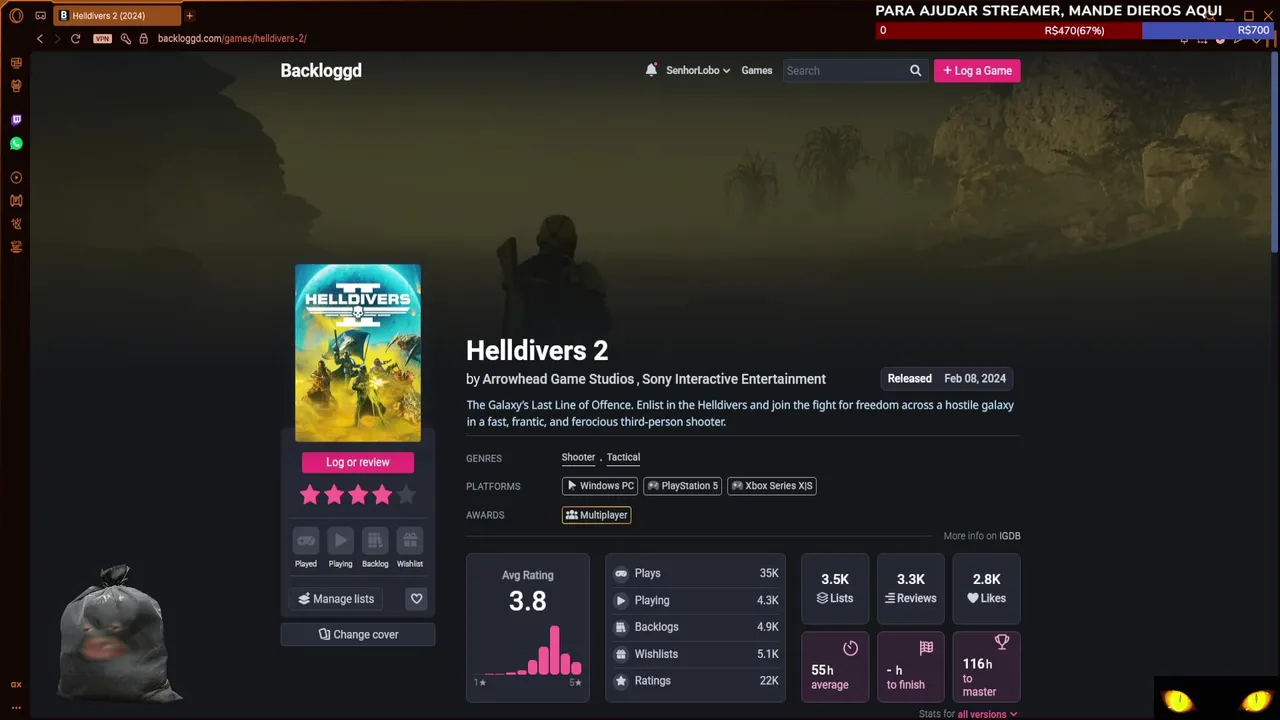Image resolution: width=1280 pixels, height=720 pixels.
Task: Open the Plays 35K stat row
Action: (x=696, y=574)
